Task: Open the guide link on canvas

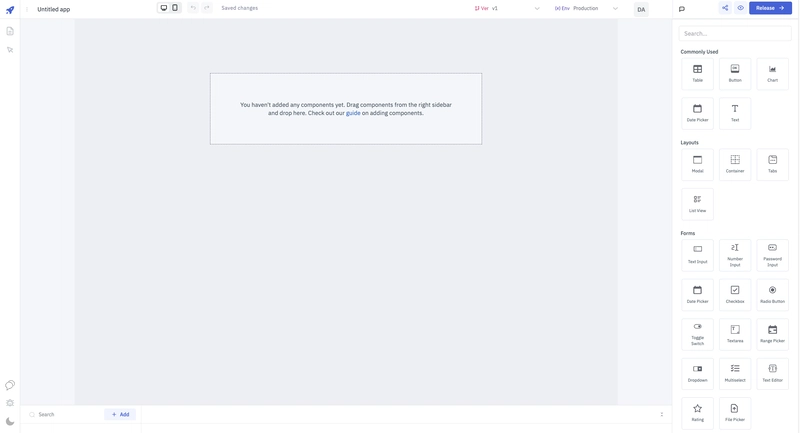Action: [353, 113]
